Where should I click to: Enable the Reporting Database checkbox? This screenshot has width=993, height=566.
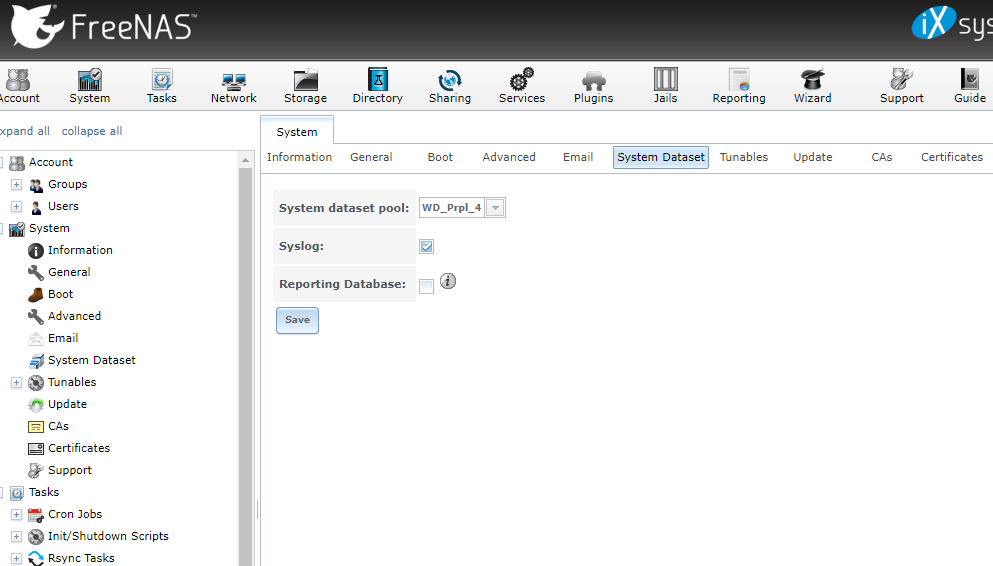click(427, 286)
